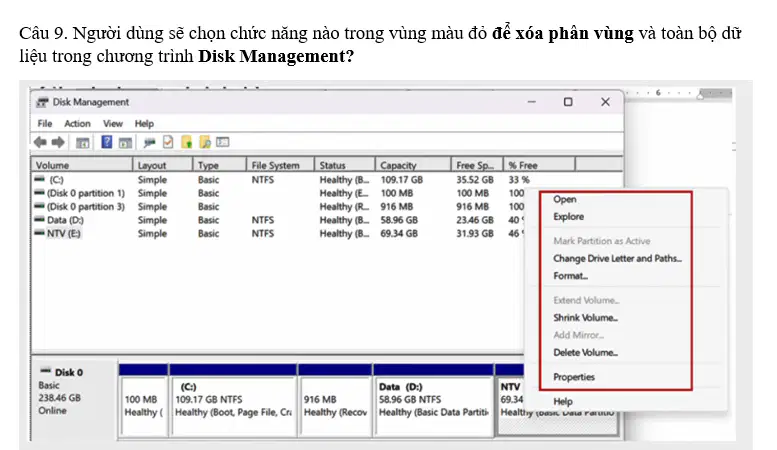Click the Back arrow toolbar icon

(x=40, y=143)
